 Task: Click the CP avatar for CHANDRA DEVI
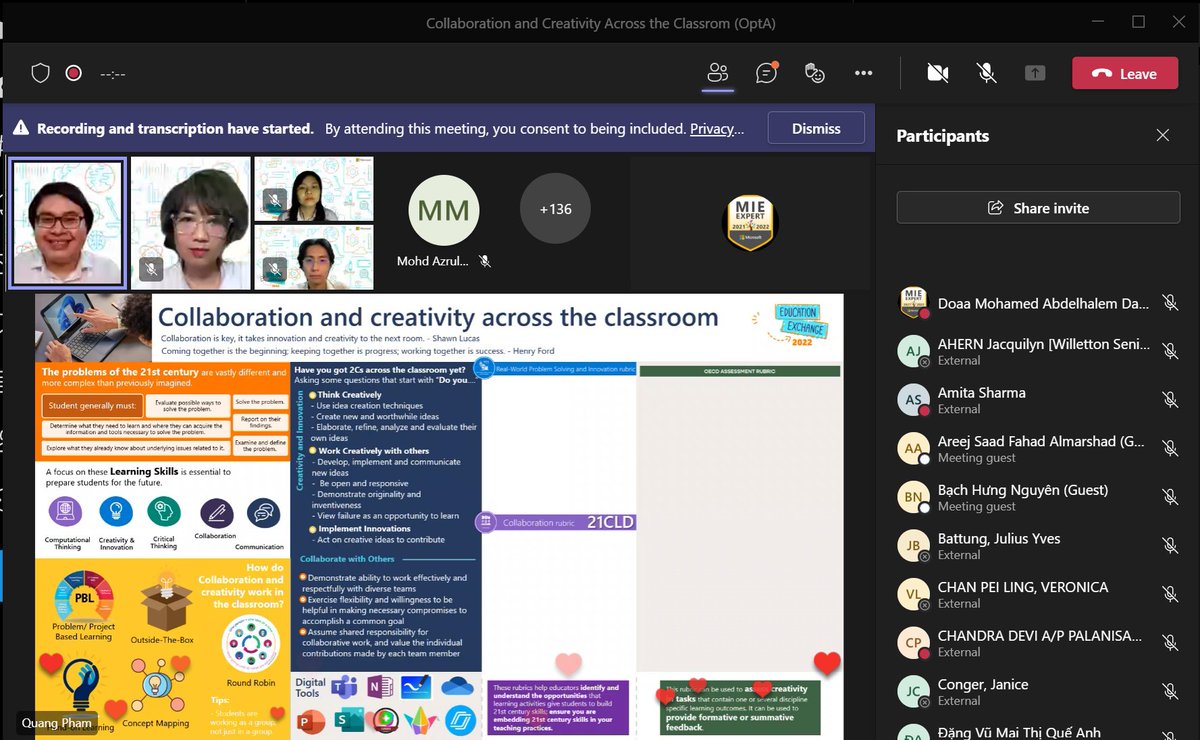click(x=914, y=643)
